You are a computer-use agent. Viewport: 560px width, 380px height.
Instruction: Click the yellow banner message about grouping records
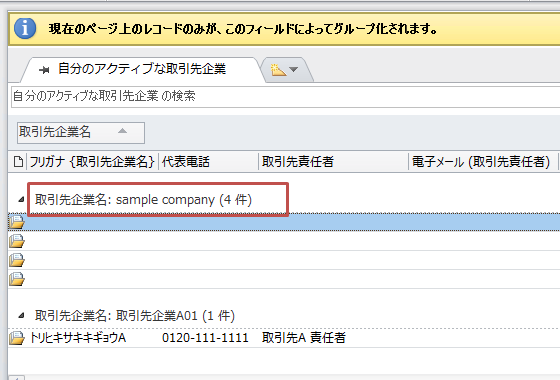[243, 29]
